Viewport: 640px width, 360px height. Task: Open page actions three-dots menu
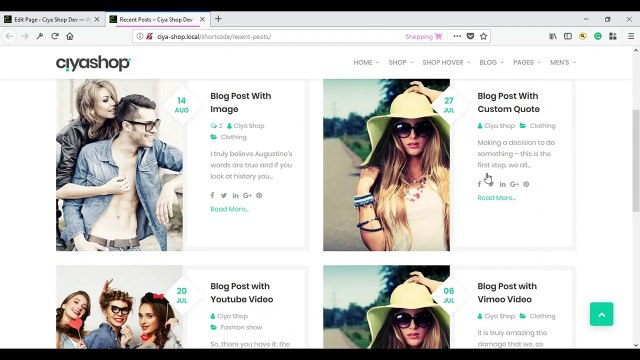pyautogui.click(x=457, y=36)
